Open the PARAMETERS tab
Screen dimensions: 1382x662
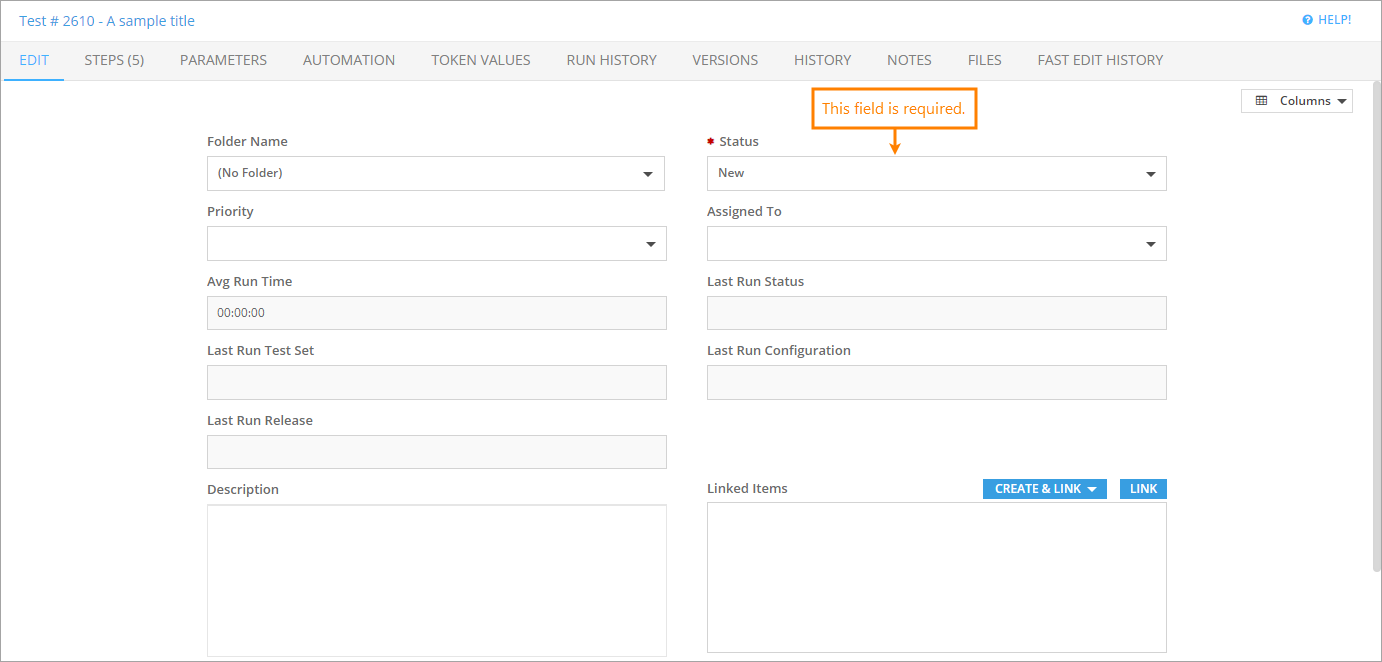tap(223, 60)
